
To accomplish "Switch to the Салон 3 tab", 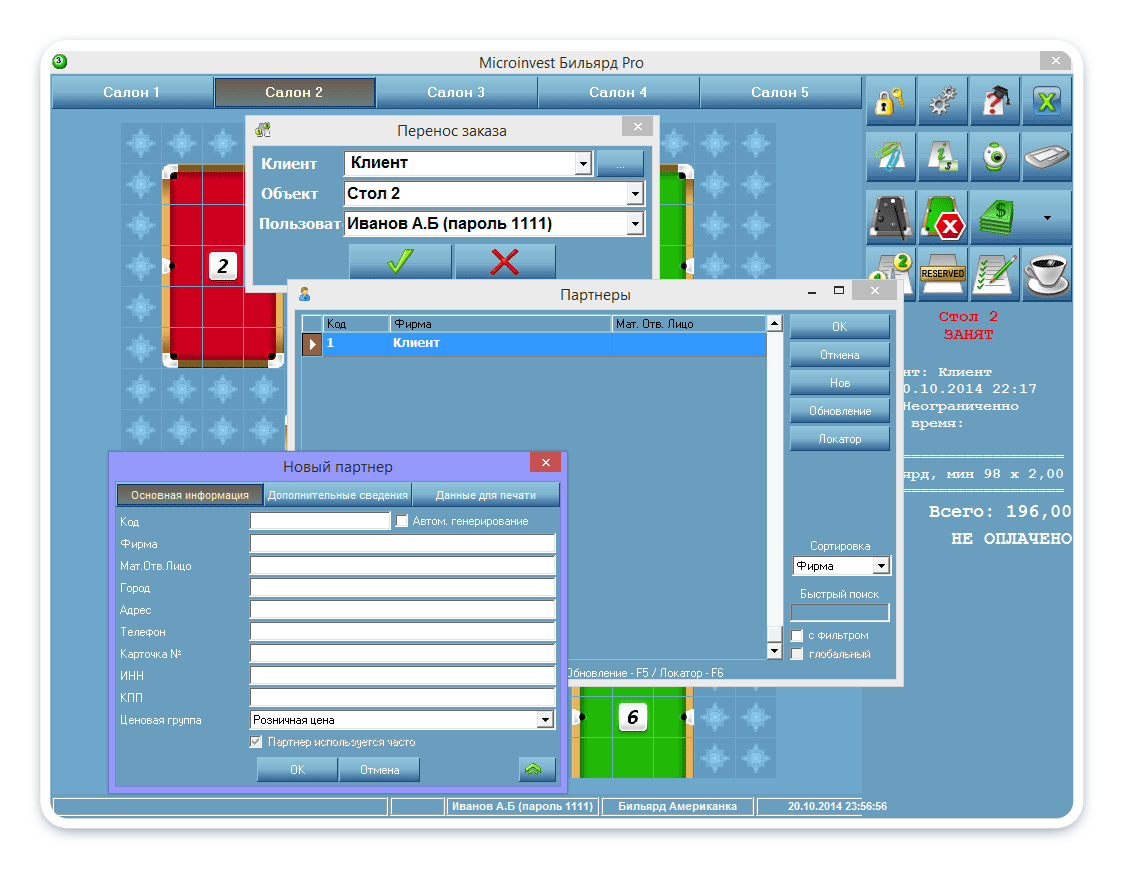I will coord(456,92).
